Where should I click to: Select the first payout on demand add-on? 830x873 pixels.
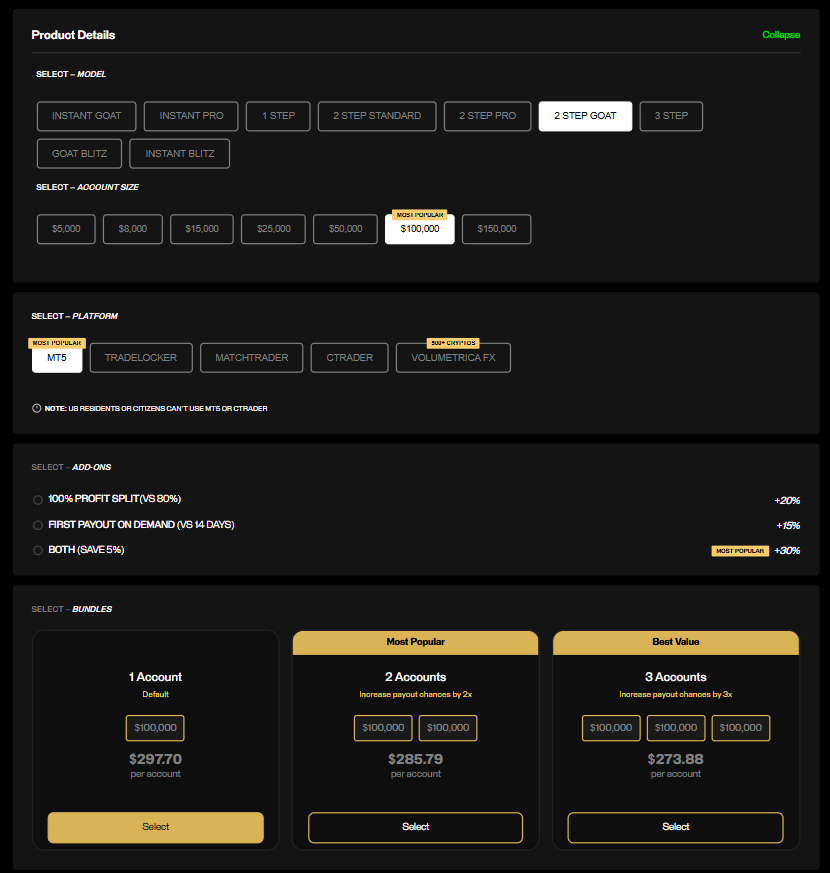click(x=37, y=524)
